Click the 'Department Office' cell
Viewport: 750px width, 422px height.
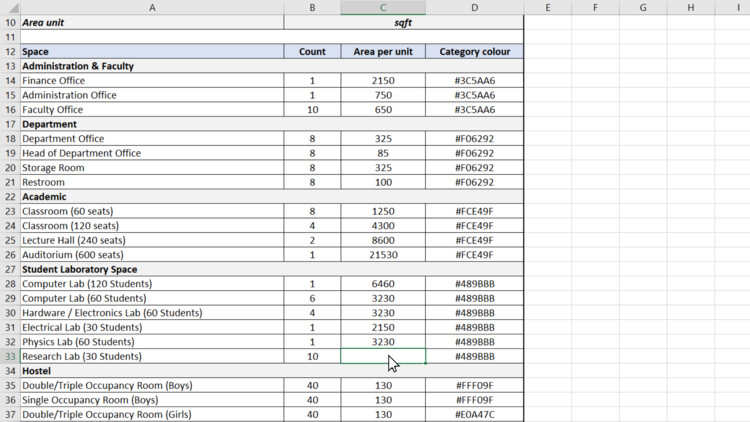coord(152,139)
